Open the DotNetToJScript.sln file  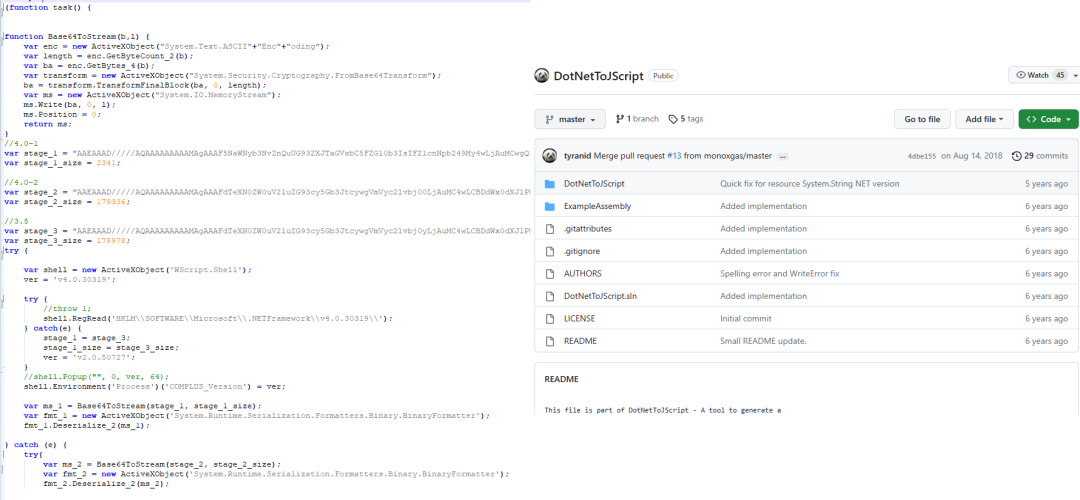[x=600, y=296]
